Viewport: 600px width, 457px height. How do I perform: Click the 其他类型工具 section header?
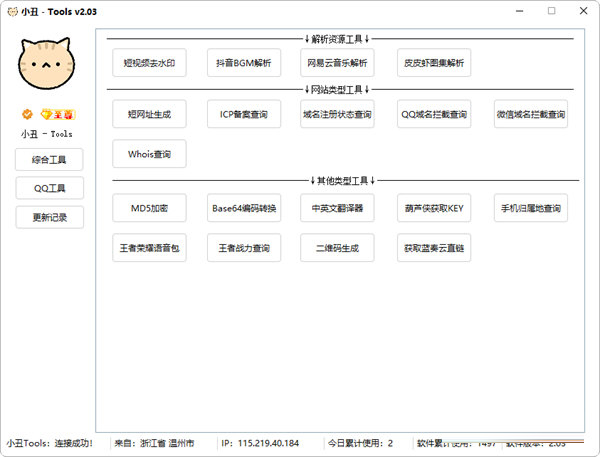tap(343, 181)
